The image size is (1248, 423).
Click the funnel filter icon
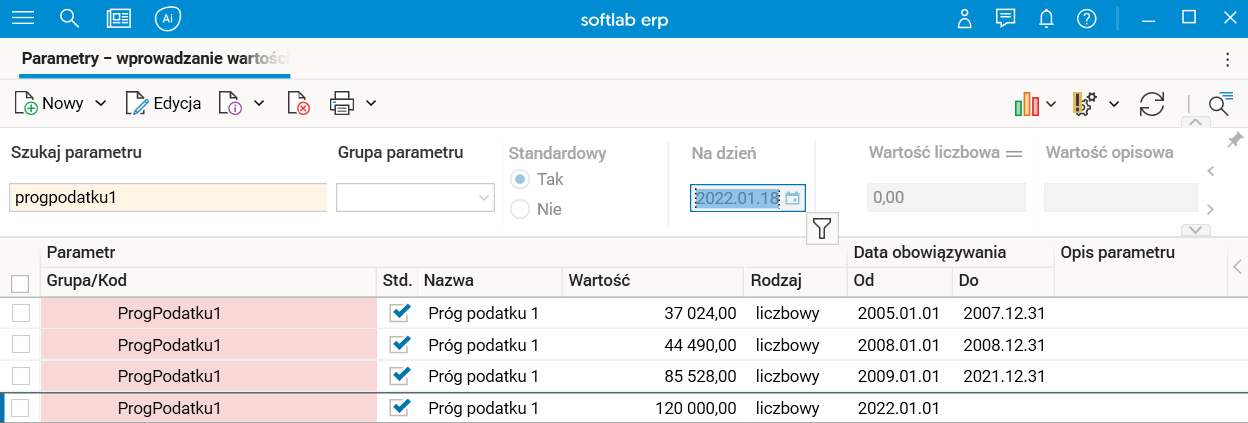click(821, 229)
